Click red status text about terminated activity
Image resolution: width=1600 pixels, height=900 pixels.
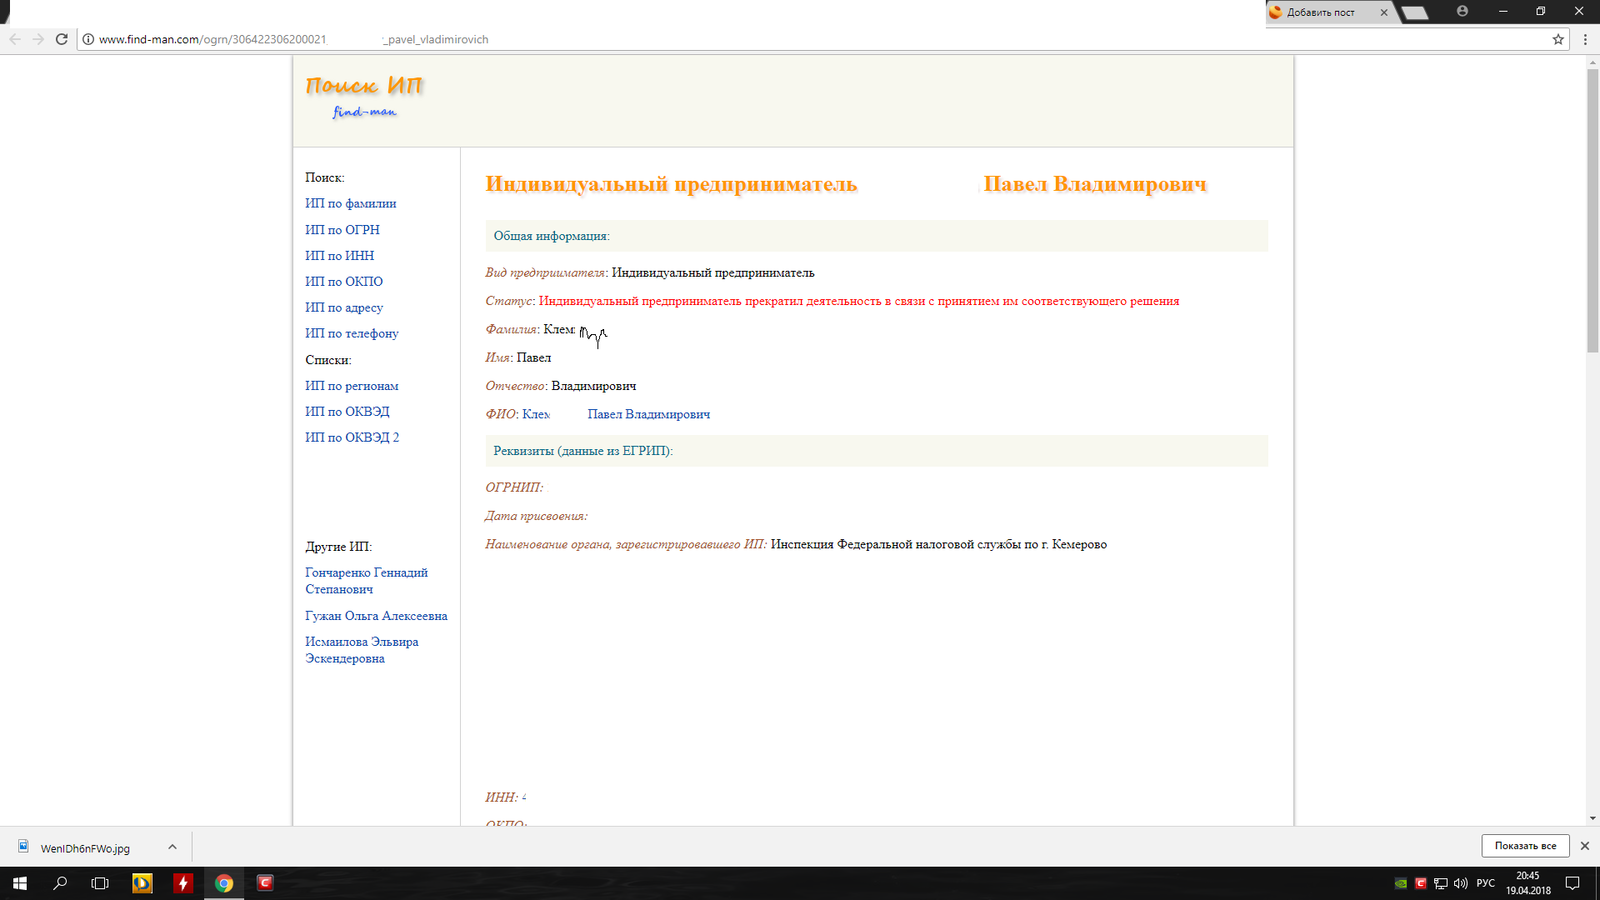coord(859,301)
